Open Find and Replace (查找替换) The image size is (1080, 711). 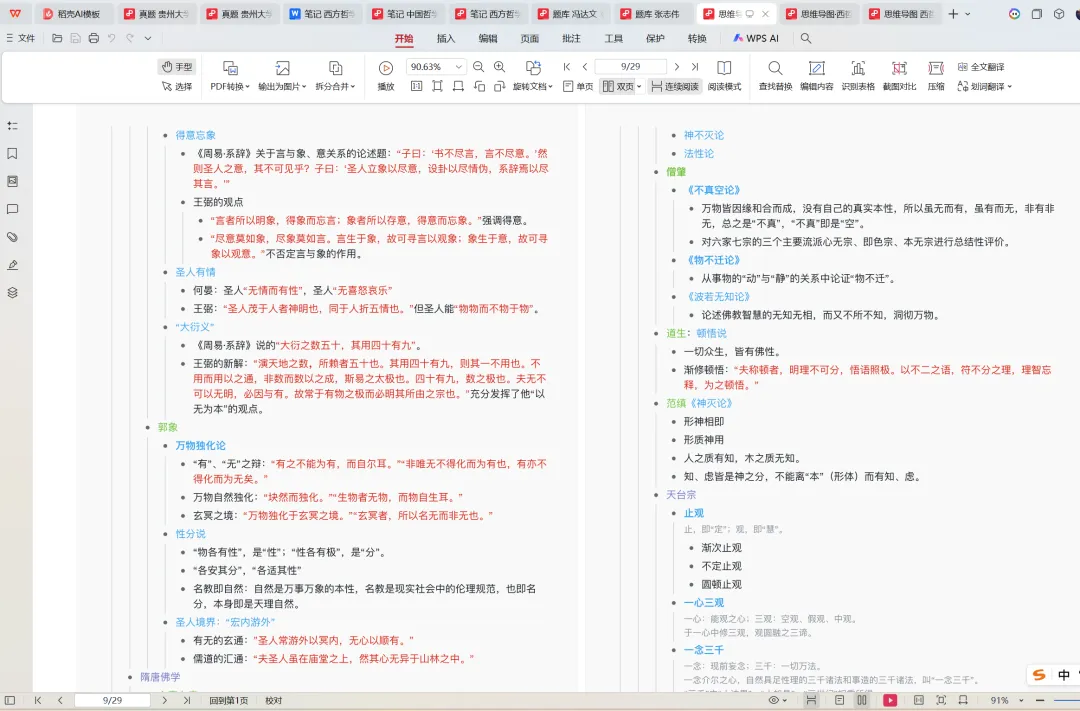click(775, 75)
